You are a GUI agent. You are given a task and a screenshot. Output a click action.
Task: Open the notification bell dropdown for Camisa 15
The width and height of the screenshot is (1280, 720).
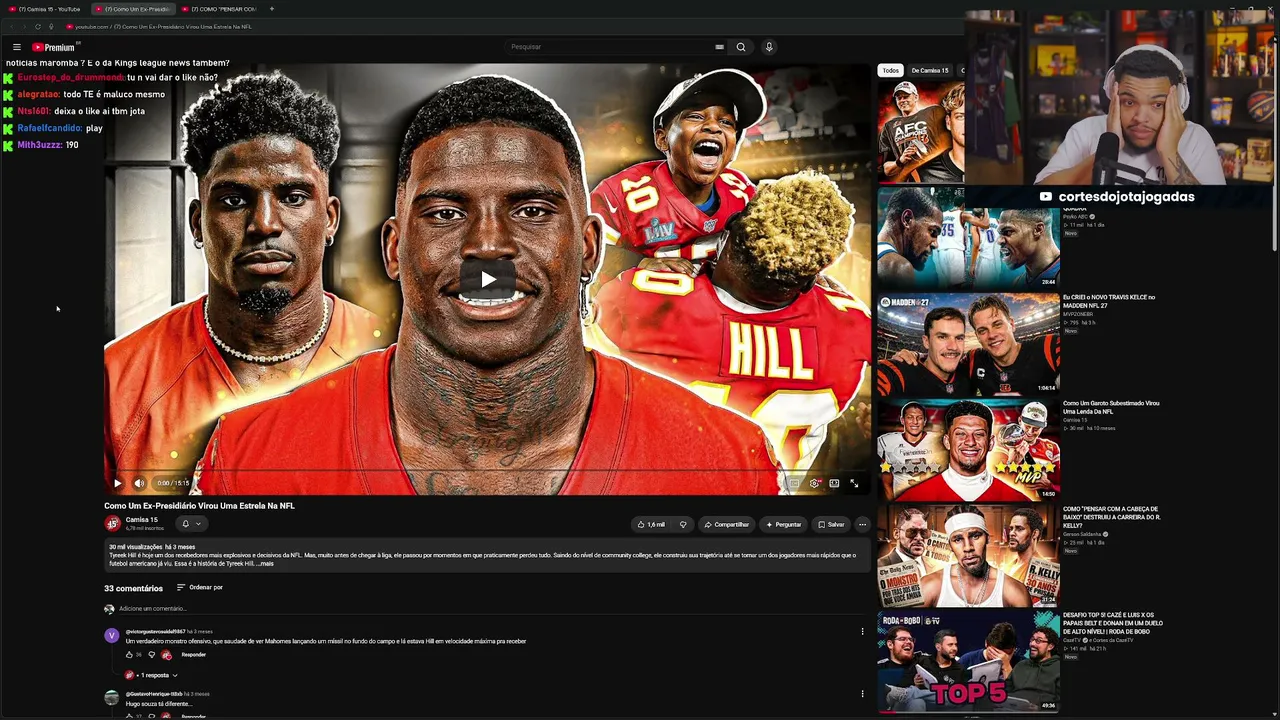click(190, 524)
